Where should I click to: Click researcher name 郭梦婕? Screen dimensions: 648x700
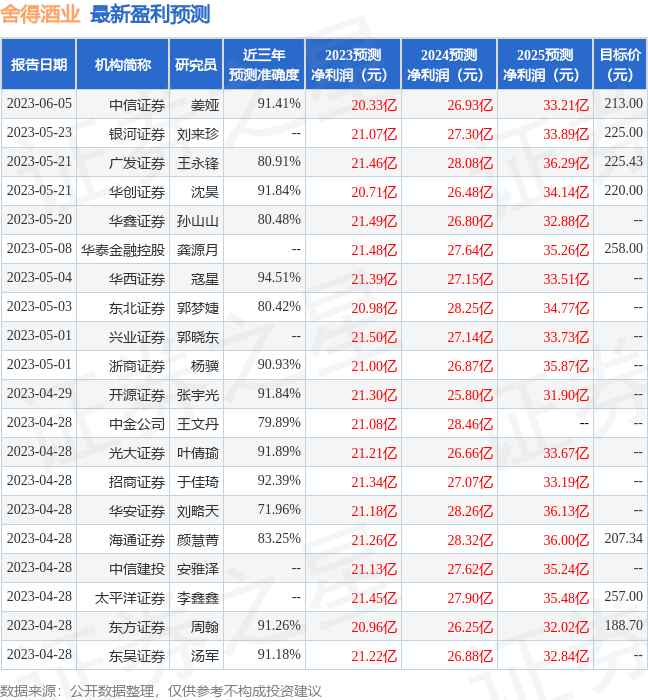coord(198,308)
